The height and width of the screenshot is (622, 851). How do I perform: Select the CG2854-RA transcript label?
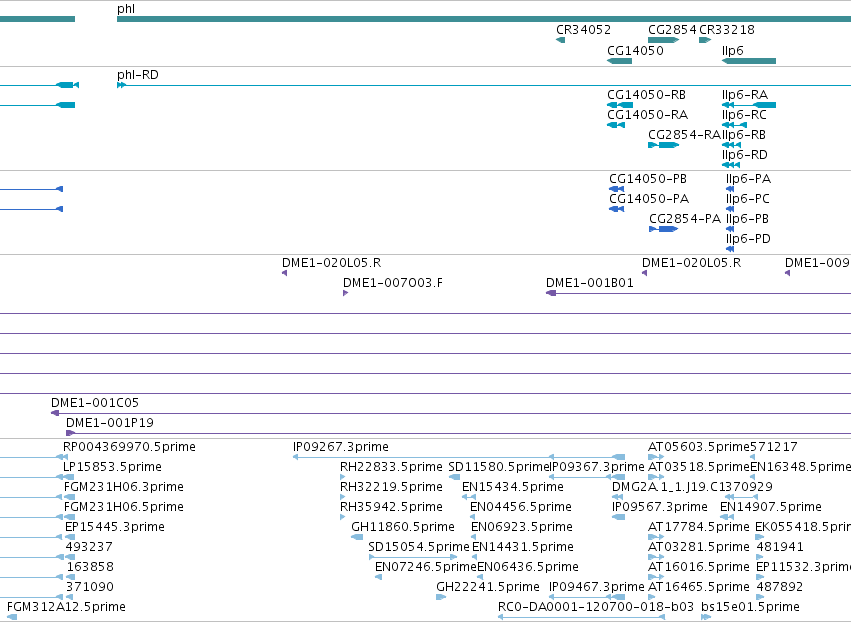(684, 135)
